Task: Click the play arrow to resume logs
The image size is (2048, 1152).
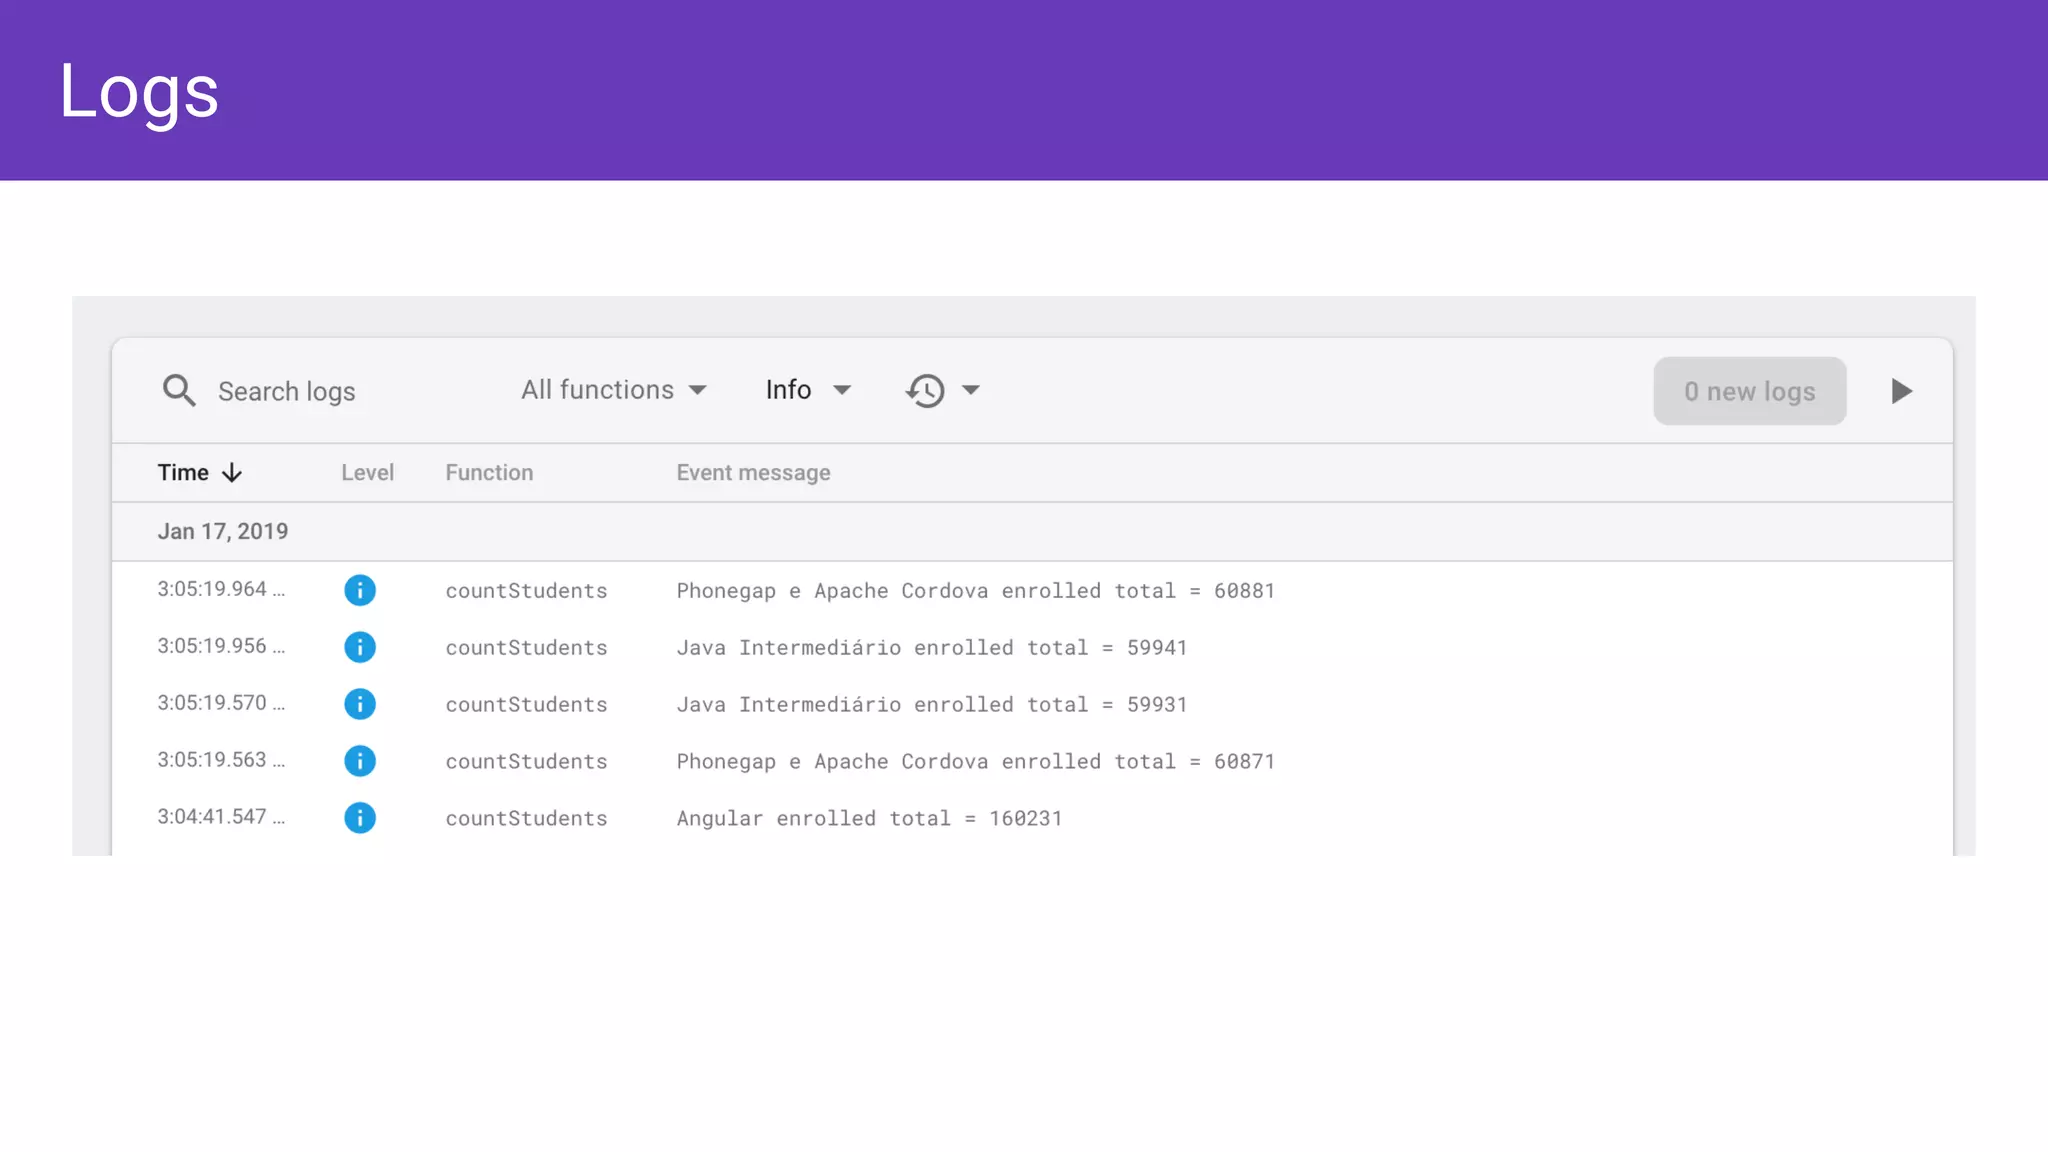Action: click(1901, 391)
